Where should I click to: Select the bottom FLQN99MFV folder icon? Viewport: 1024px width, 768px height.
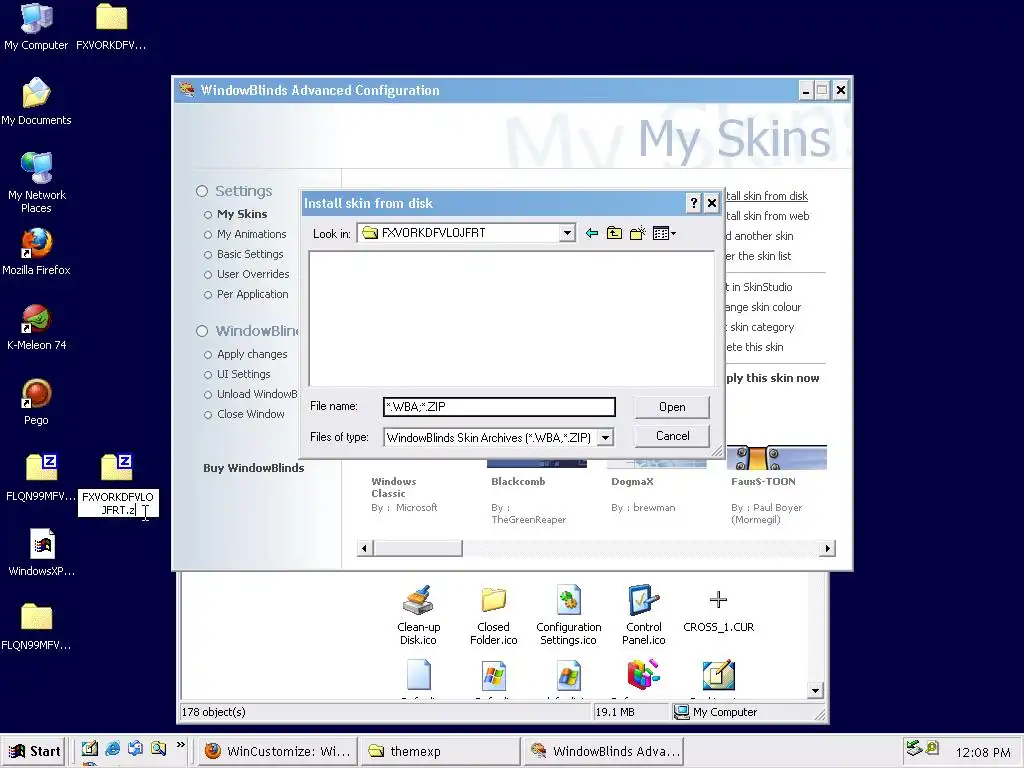[x=36, y=626]
